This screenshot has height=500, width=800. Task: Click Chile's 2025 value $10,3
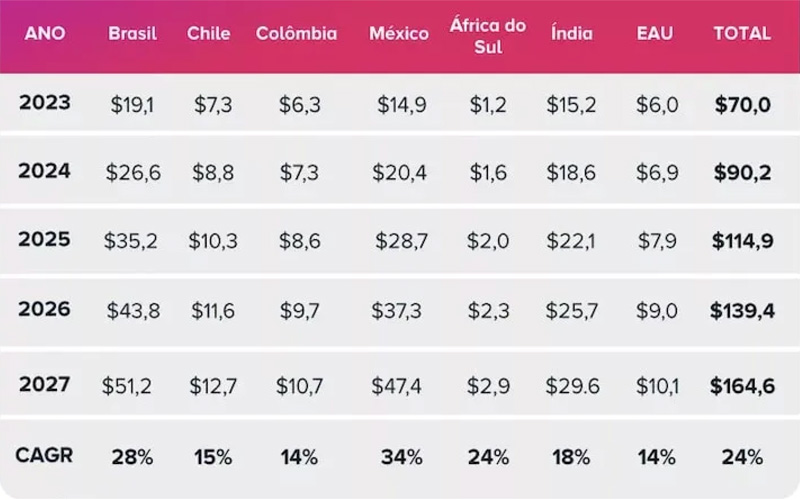point(213,241)
